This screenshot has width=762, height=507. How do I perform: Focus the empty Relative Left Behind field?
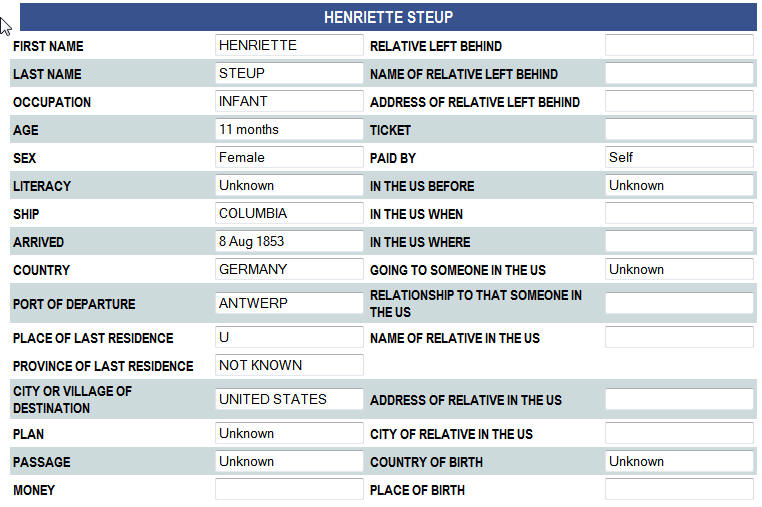(679, 46)
